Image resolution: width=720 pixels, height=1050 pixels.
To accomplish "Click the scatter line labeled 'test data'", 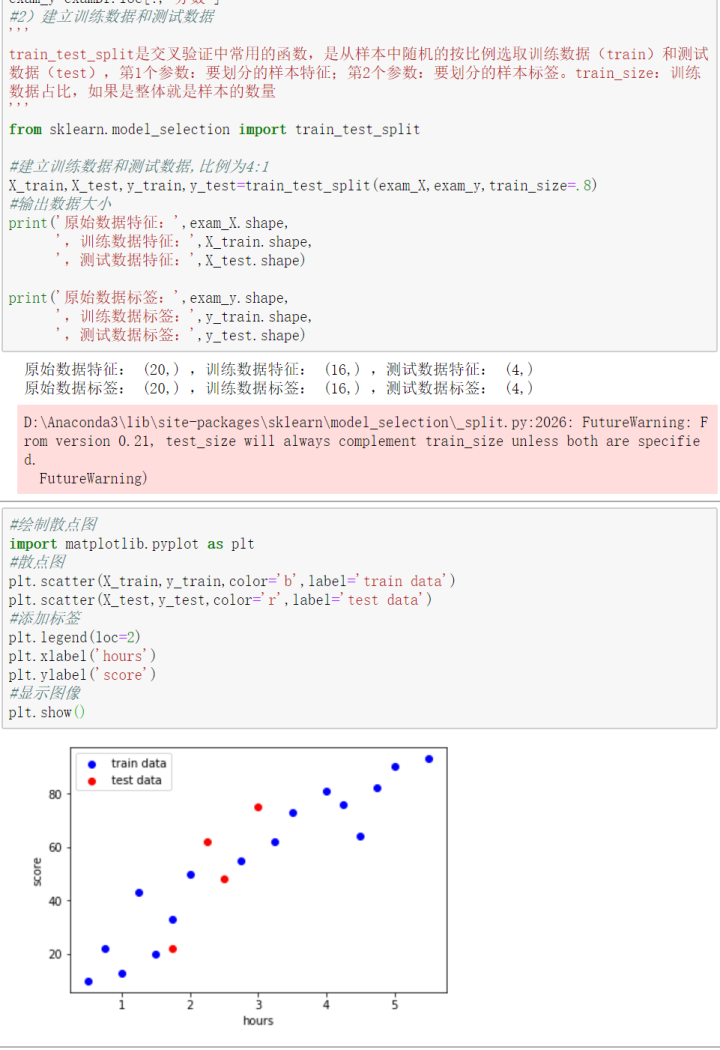I will tap(220, 599).
